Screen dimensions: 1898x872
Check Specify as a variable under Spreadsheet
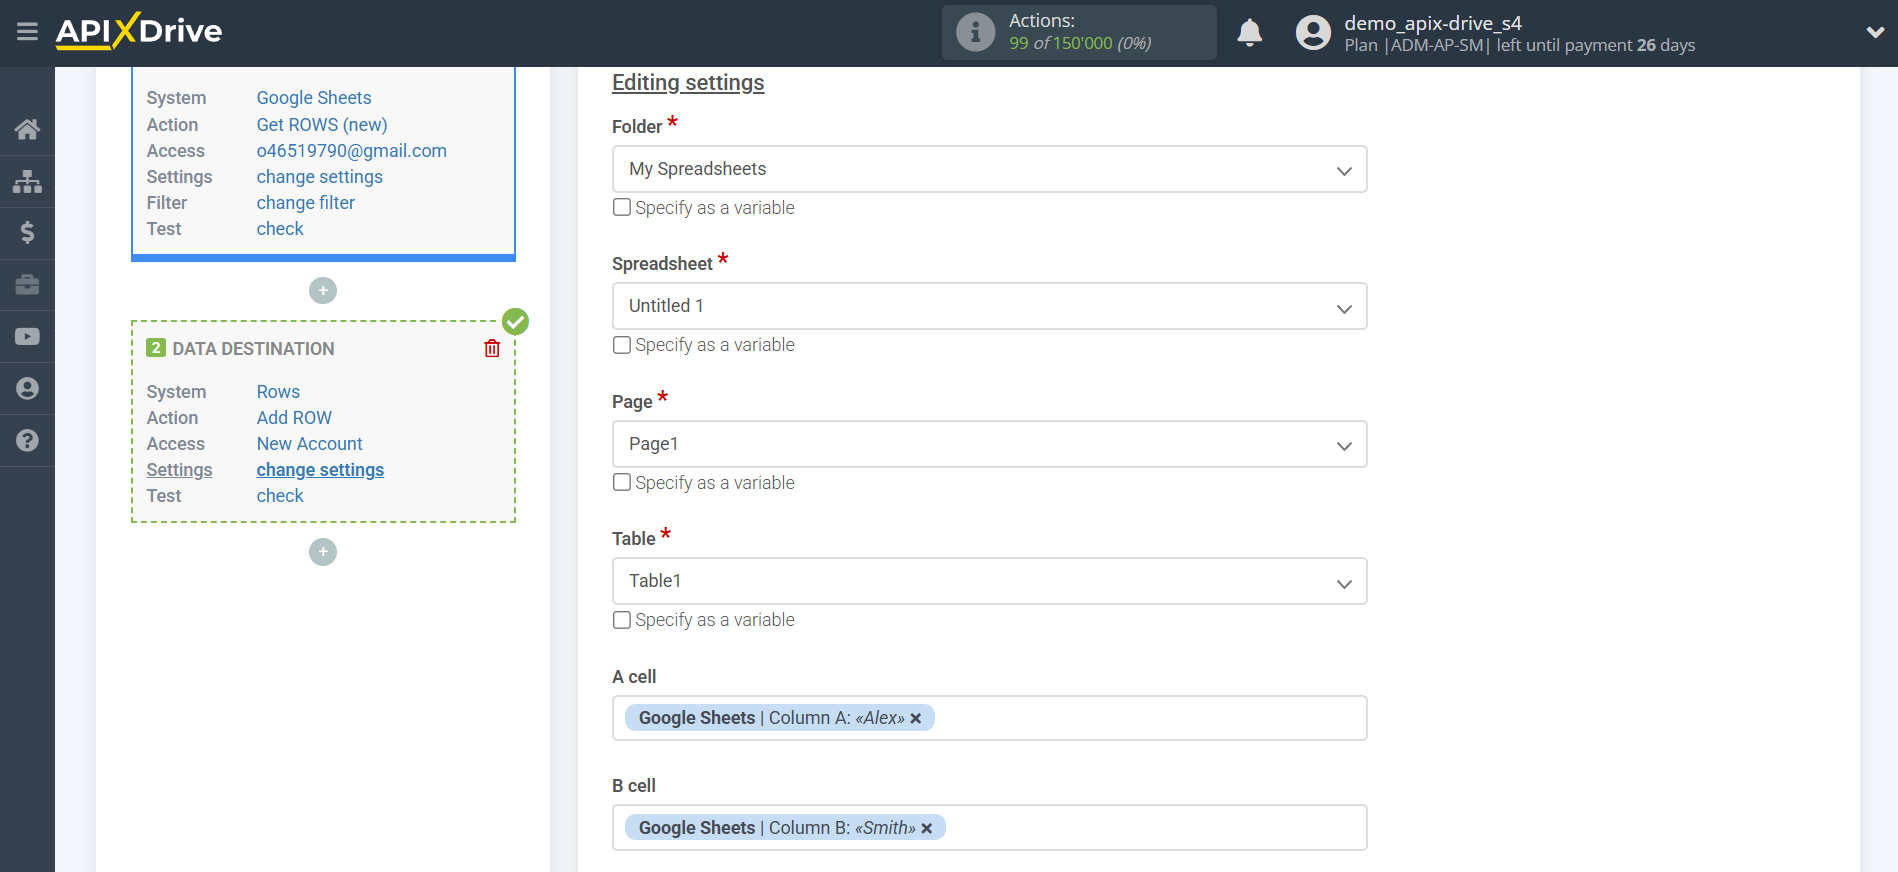click(621, 344)
